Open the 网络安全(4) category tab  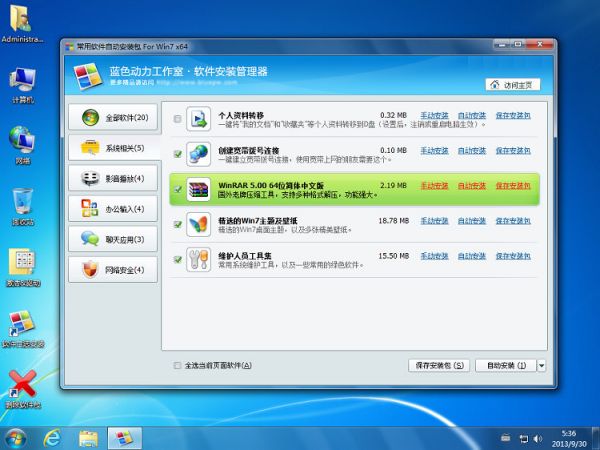112,270
